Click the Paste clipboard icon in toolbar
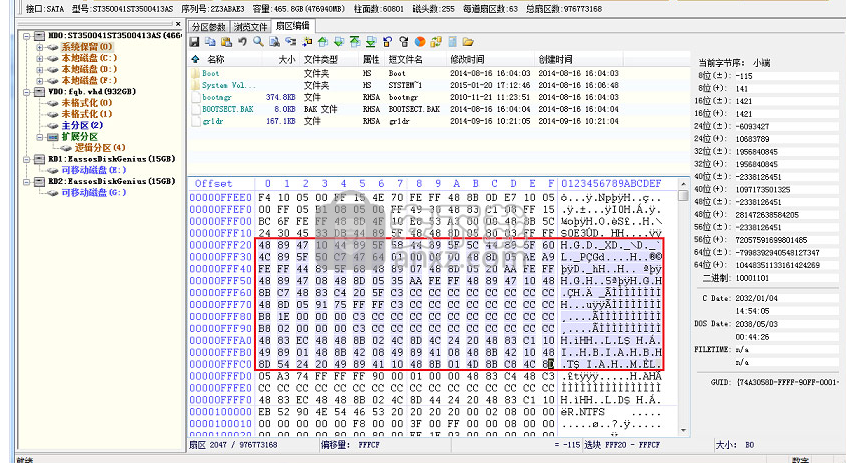 click(x=227, y=42)
